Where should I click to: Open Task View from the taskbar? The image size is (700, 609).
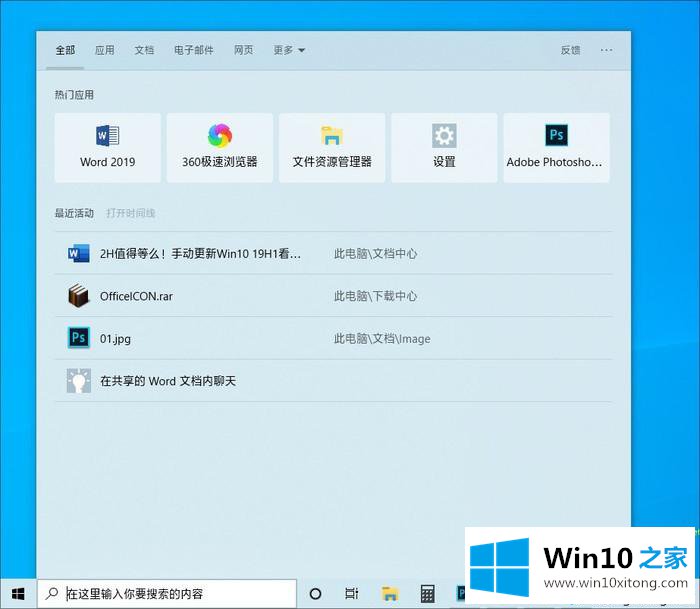click(352, 594)
